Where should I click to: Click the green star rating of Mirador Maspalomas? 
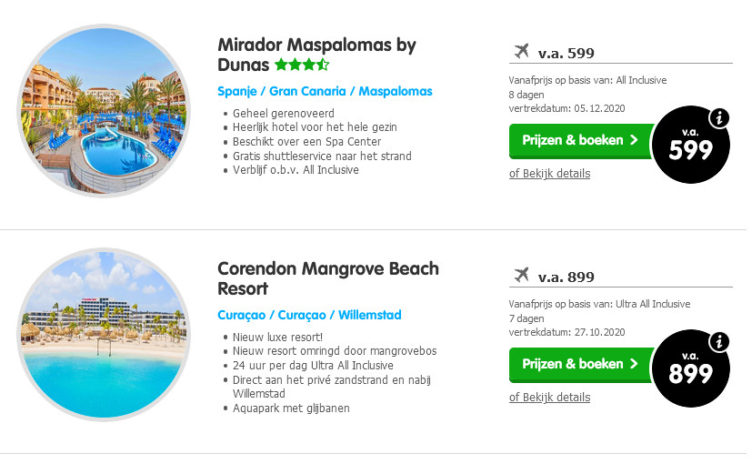[x=301, y=65]
